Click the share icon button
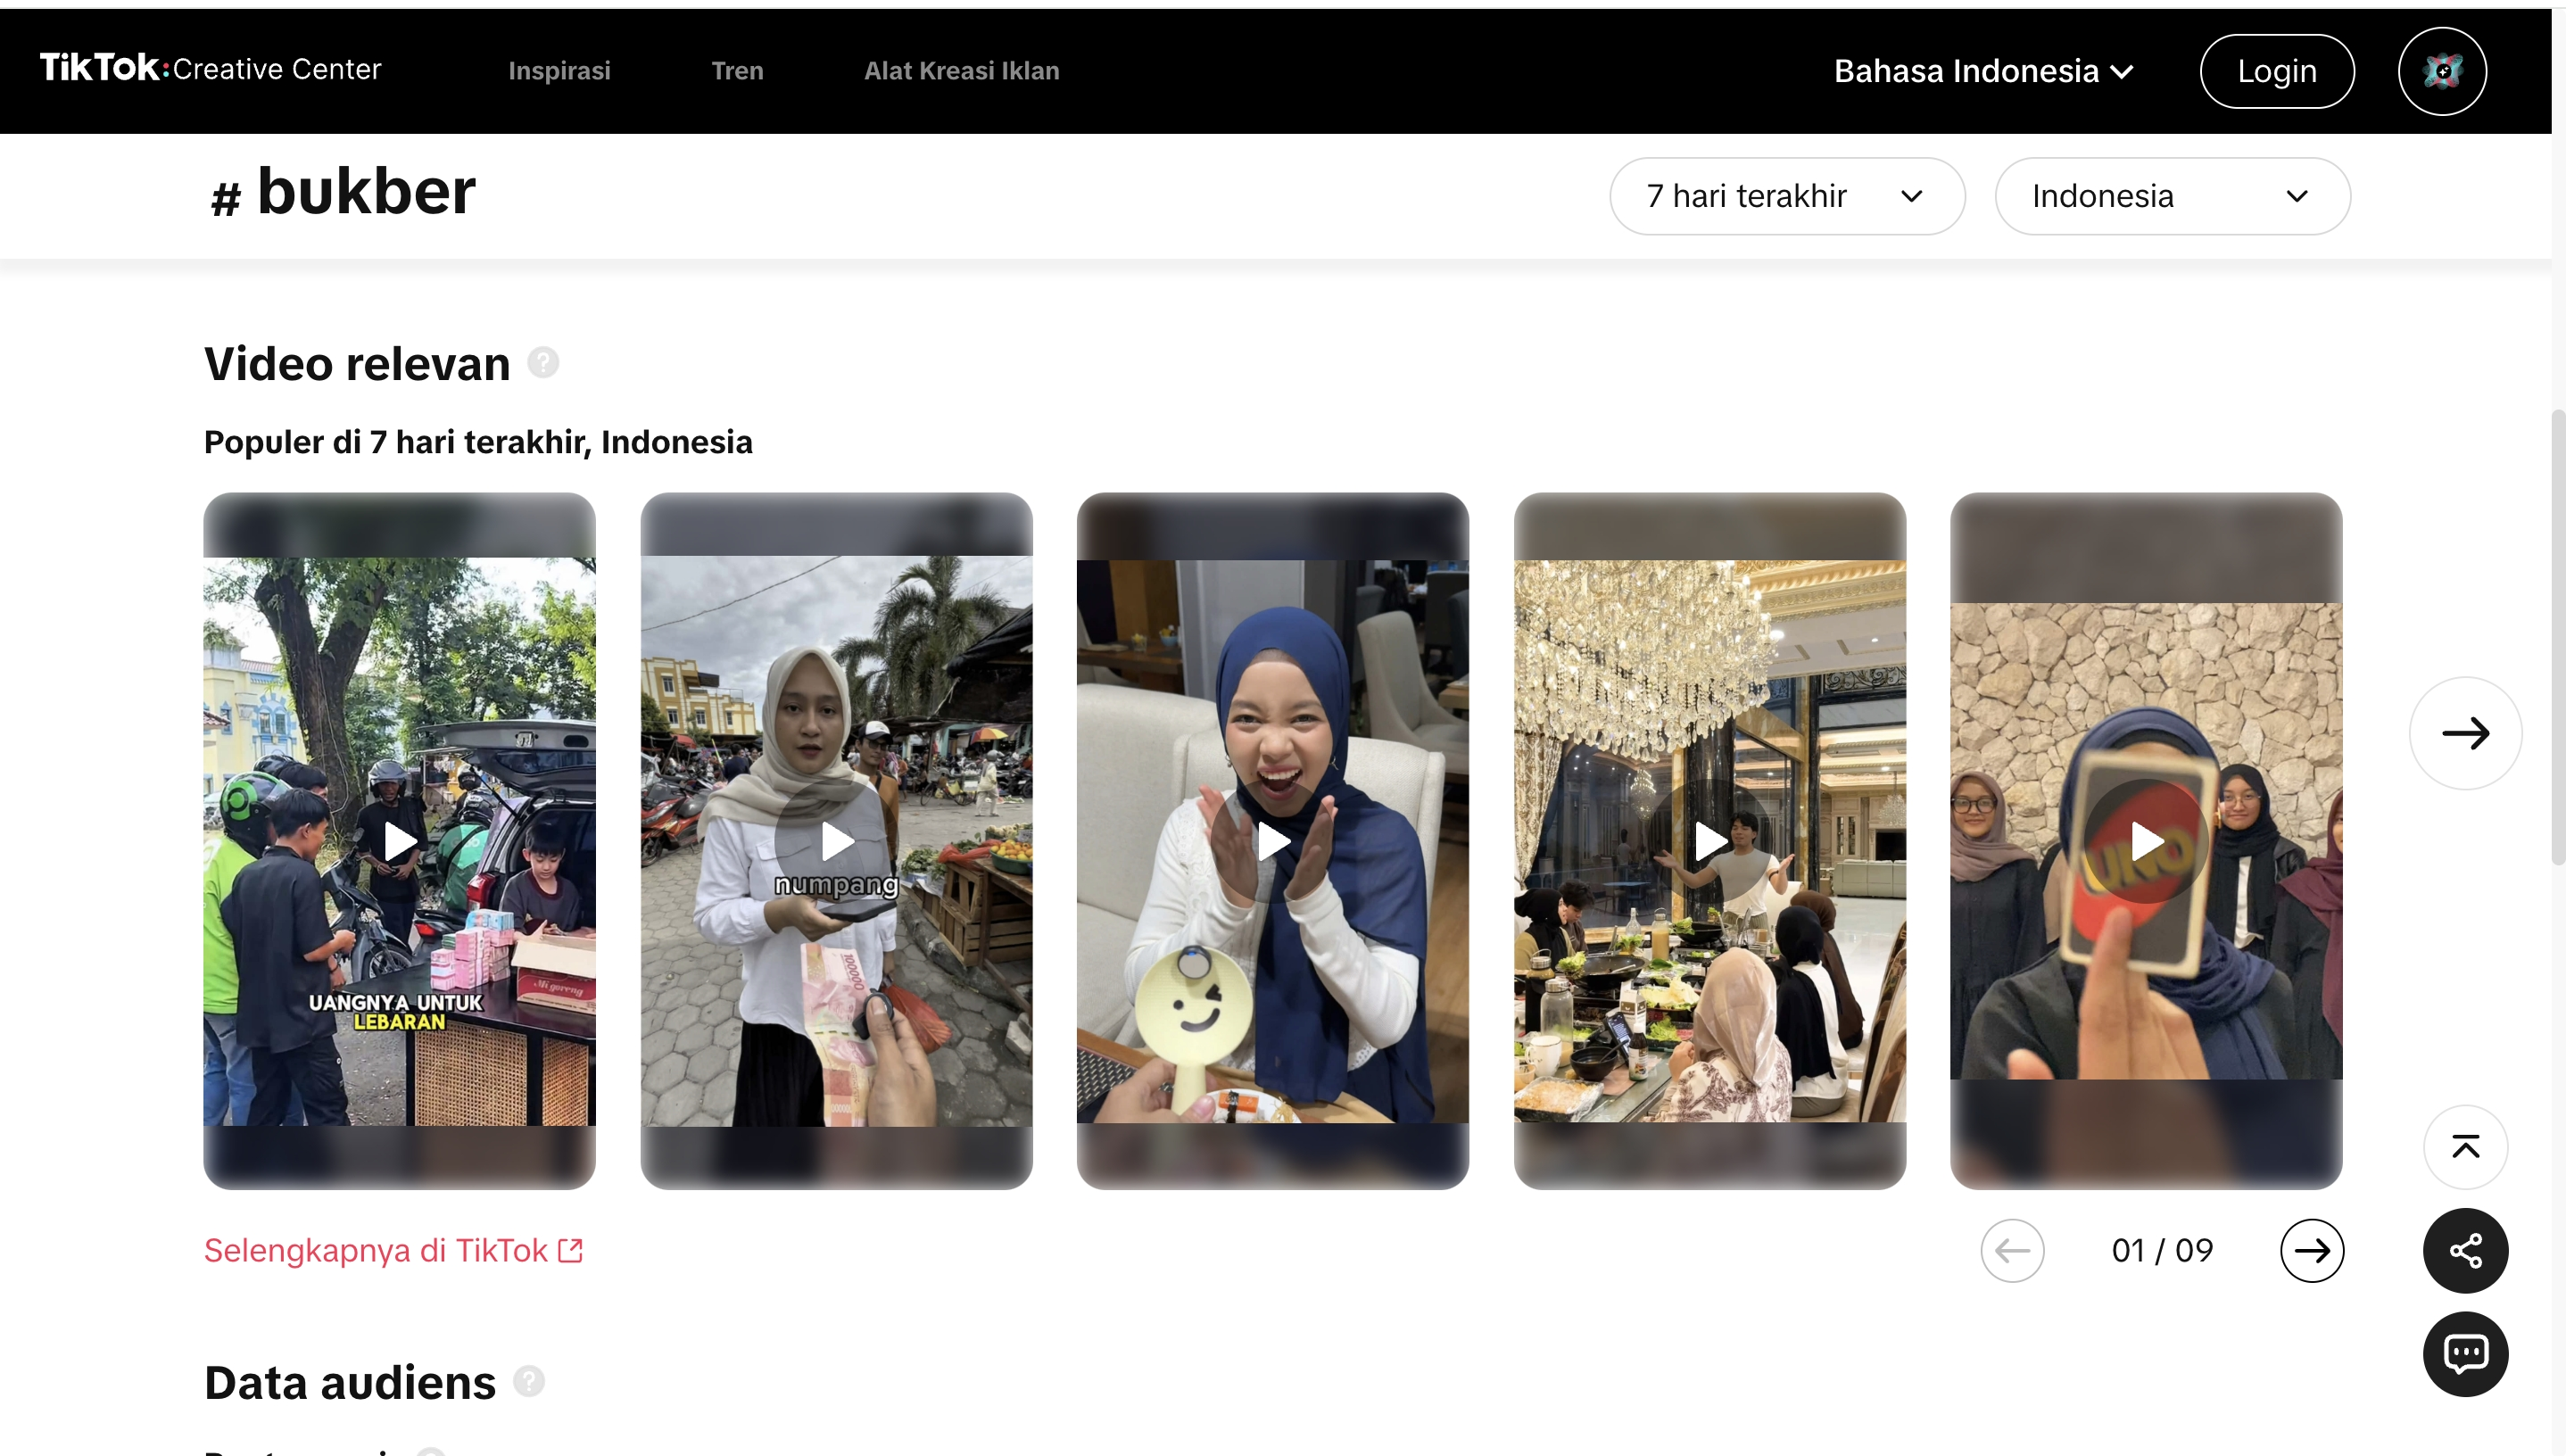 tap(2464, 1250)
